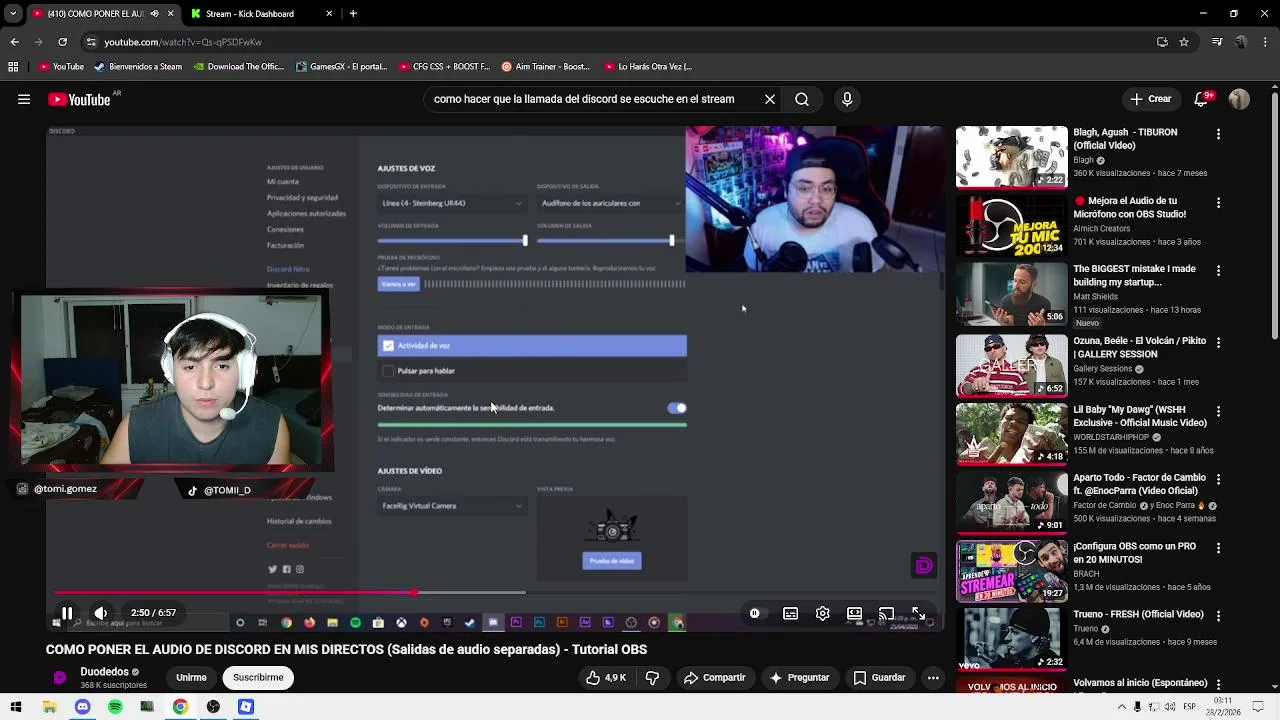Click the Chrome address bar URL

click(183, 42)
